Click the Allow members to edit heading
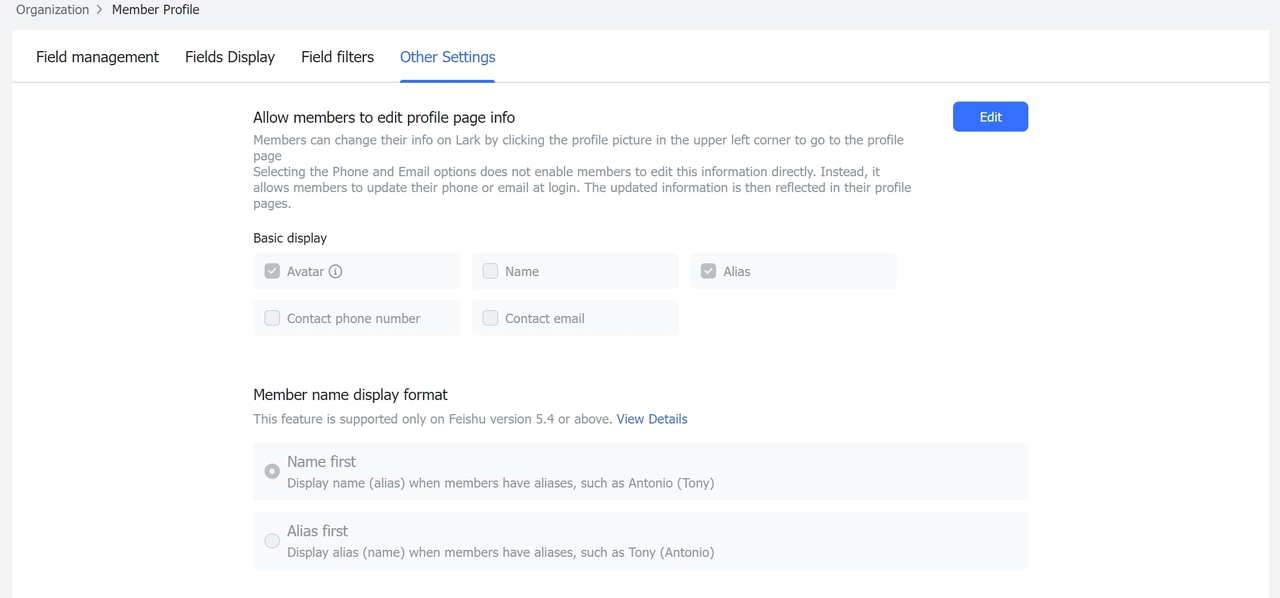 click(x=384, y=117)
